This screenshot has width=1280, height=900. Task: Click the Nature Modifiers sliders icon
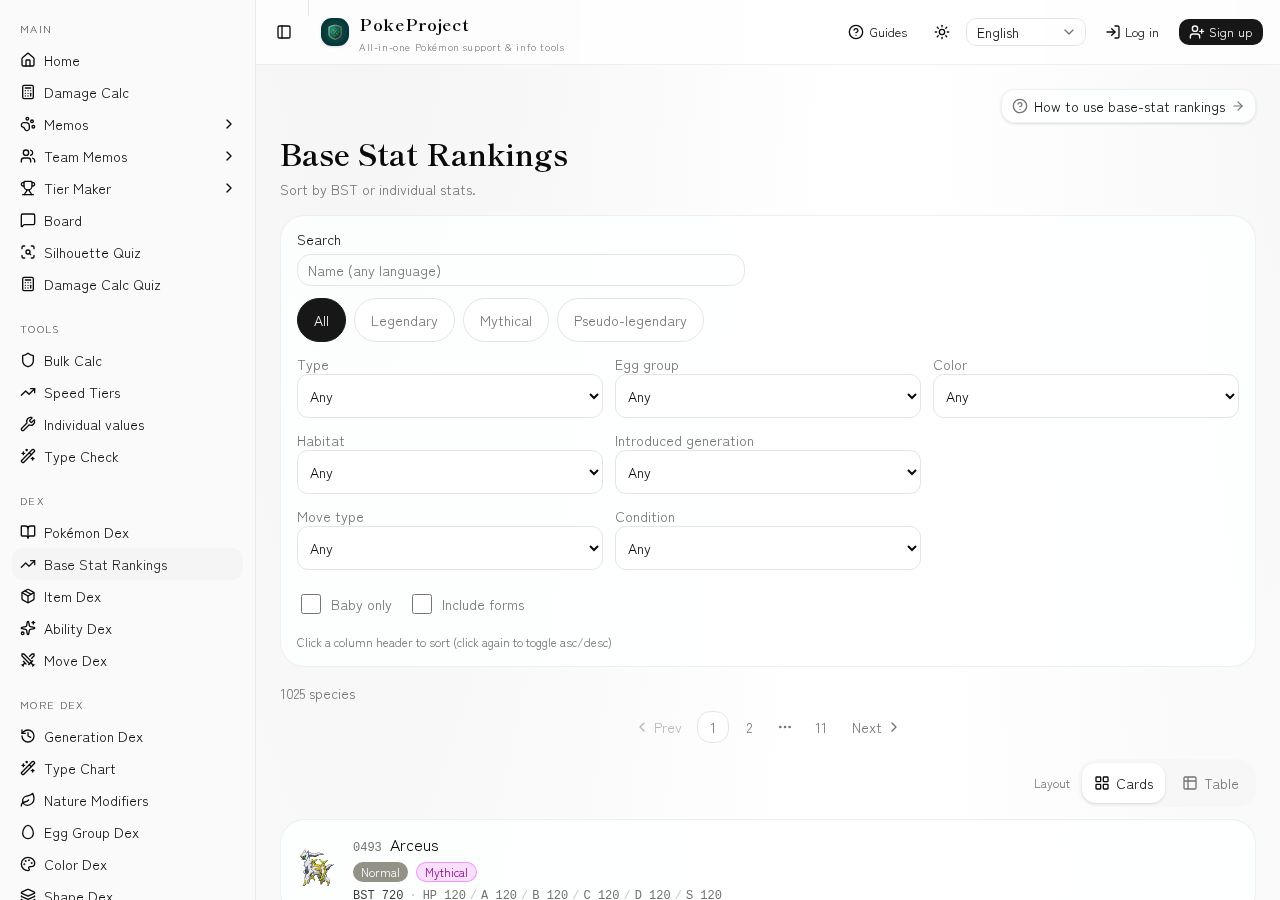[x=28, y=800]
